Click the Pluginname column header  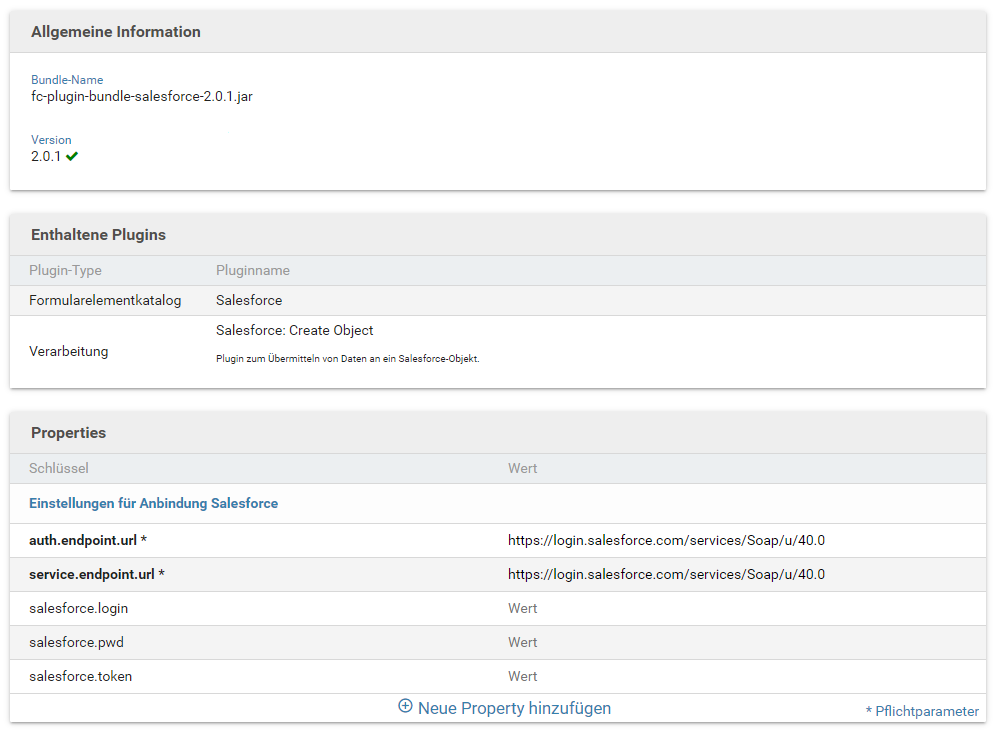pos(253,270)
